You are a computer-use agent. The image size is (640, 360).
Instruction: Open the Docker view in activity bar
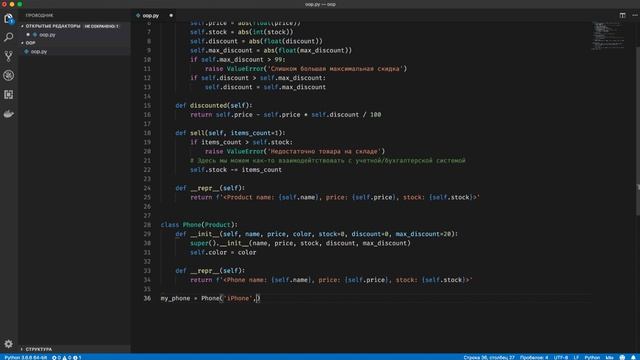click(9, 114)
